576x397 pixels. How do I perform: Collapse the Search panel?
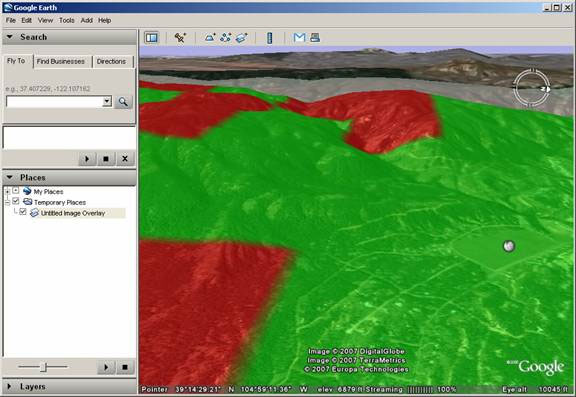tap(10, 37)
